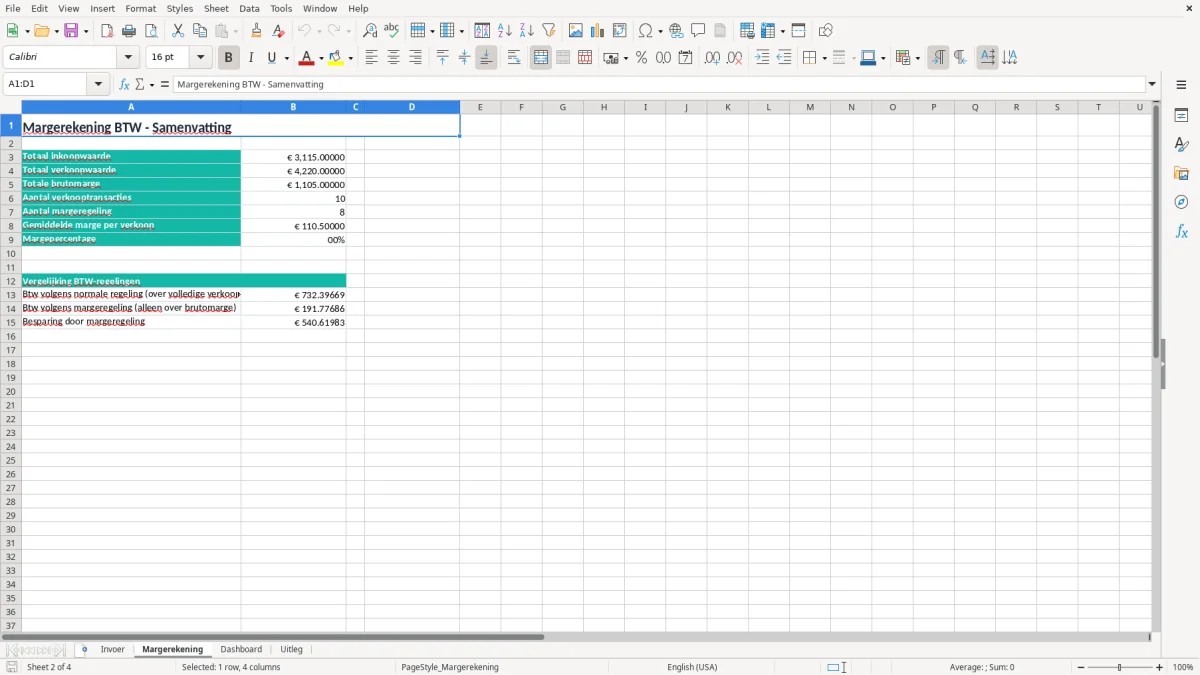Open the Function Wizard fx icon

[125, 85]
